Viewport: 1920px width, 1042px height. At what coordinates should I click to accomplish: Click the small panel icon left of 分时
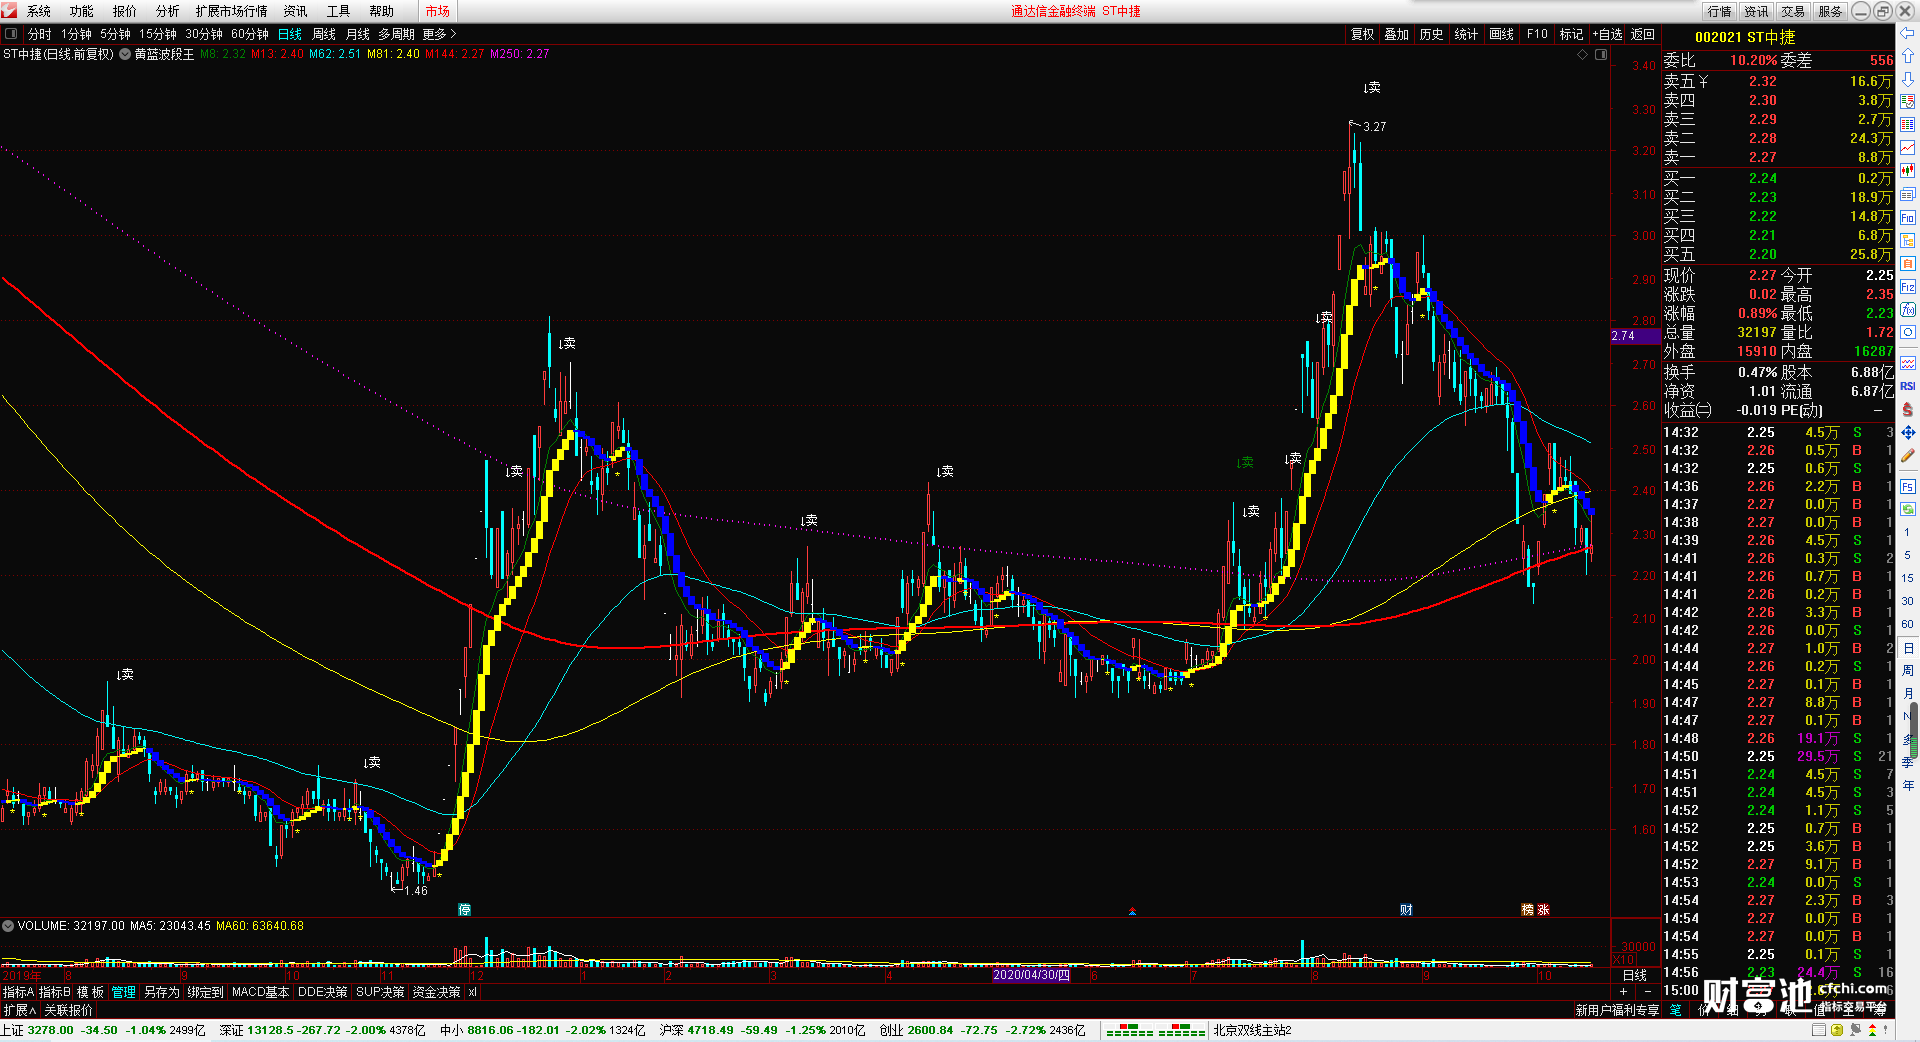pyautogui.click(x=11, y=34)
